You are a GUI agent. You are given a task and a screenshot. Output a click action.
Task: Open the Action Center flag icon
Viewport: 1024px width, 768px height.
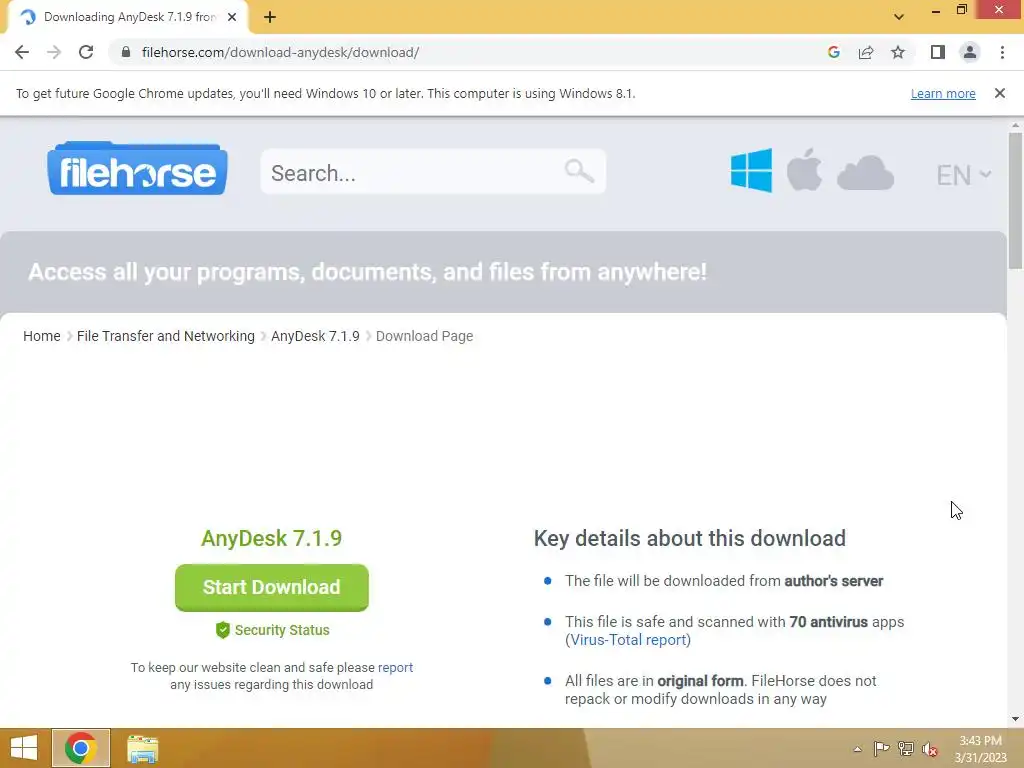pos(881,749)
